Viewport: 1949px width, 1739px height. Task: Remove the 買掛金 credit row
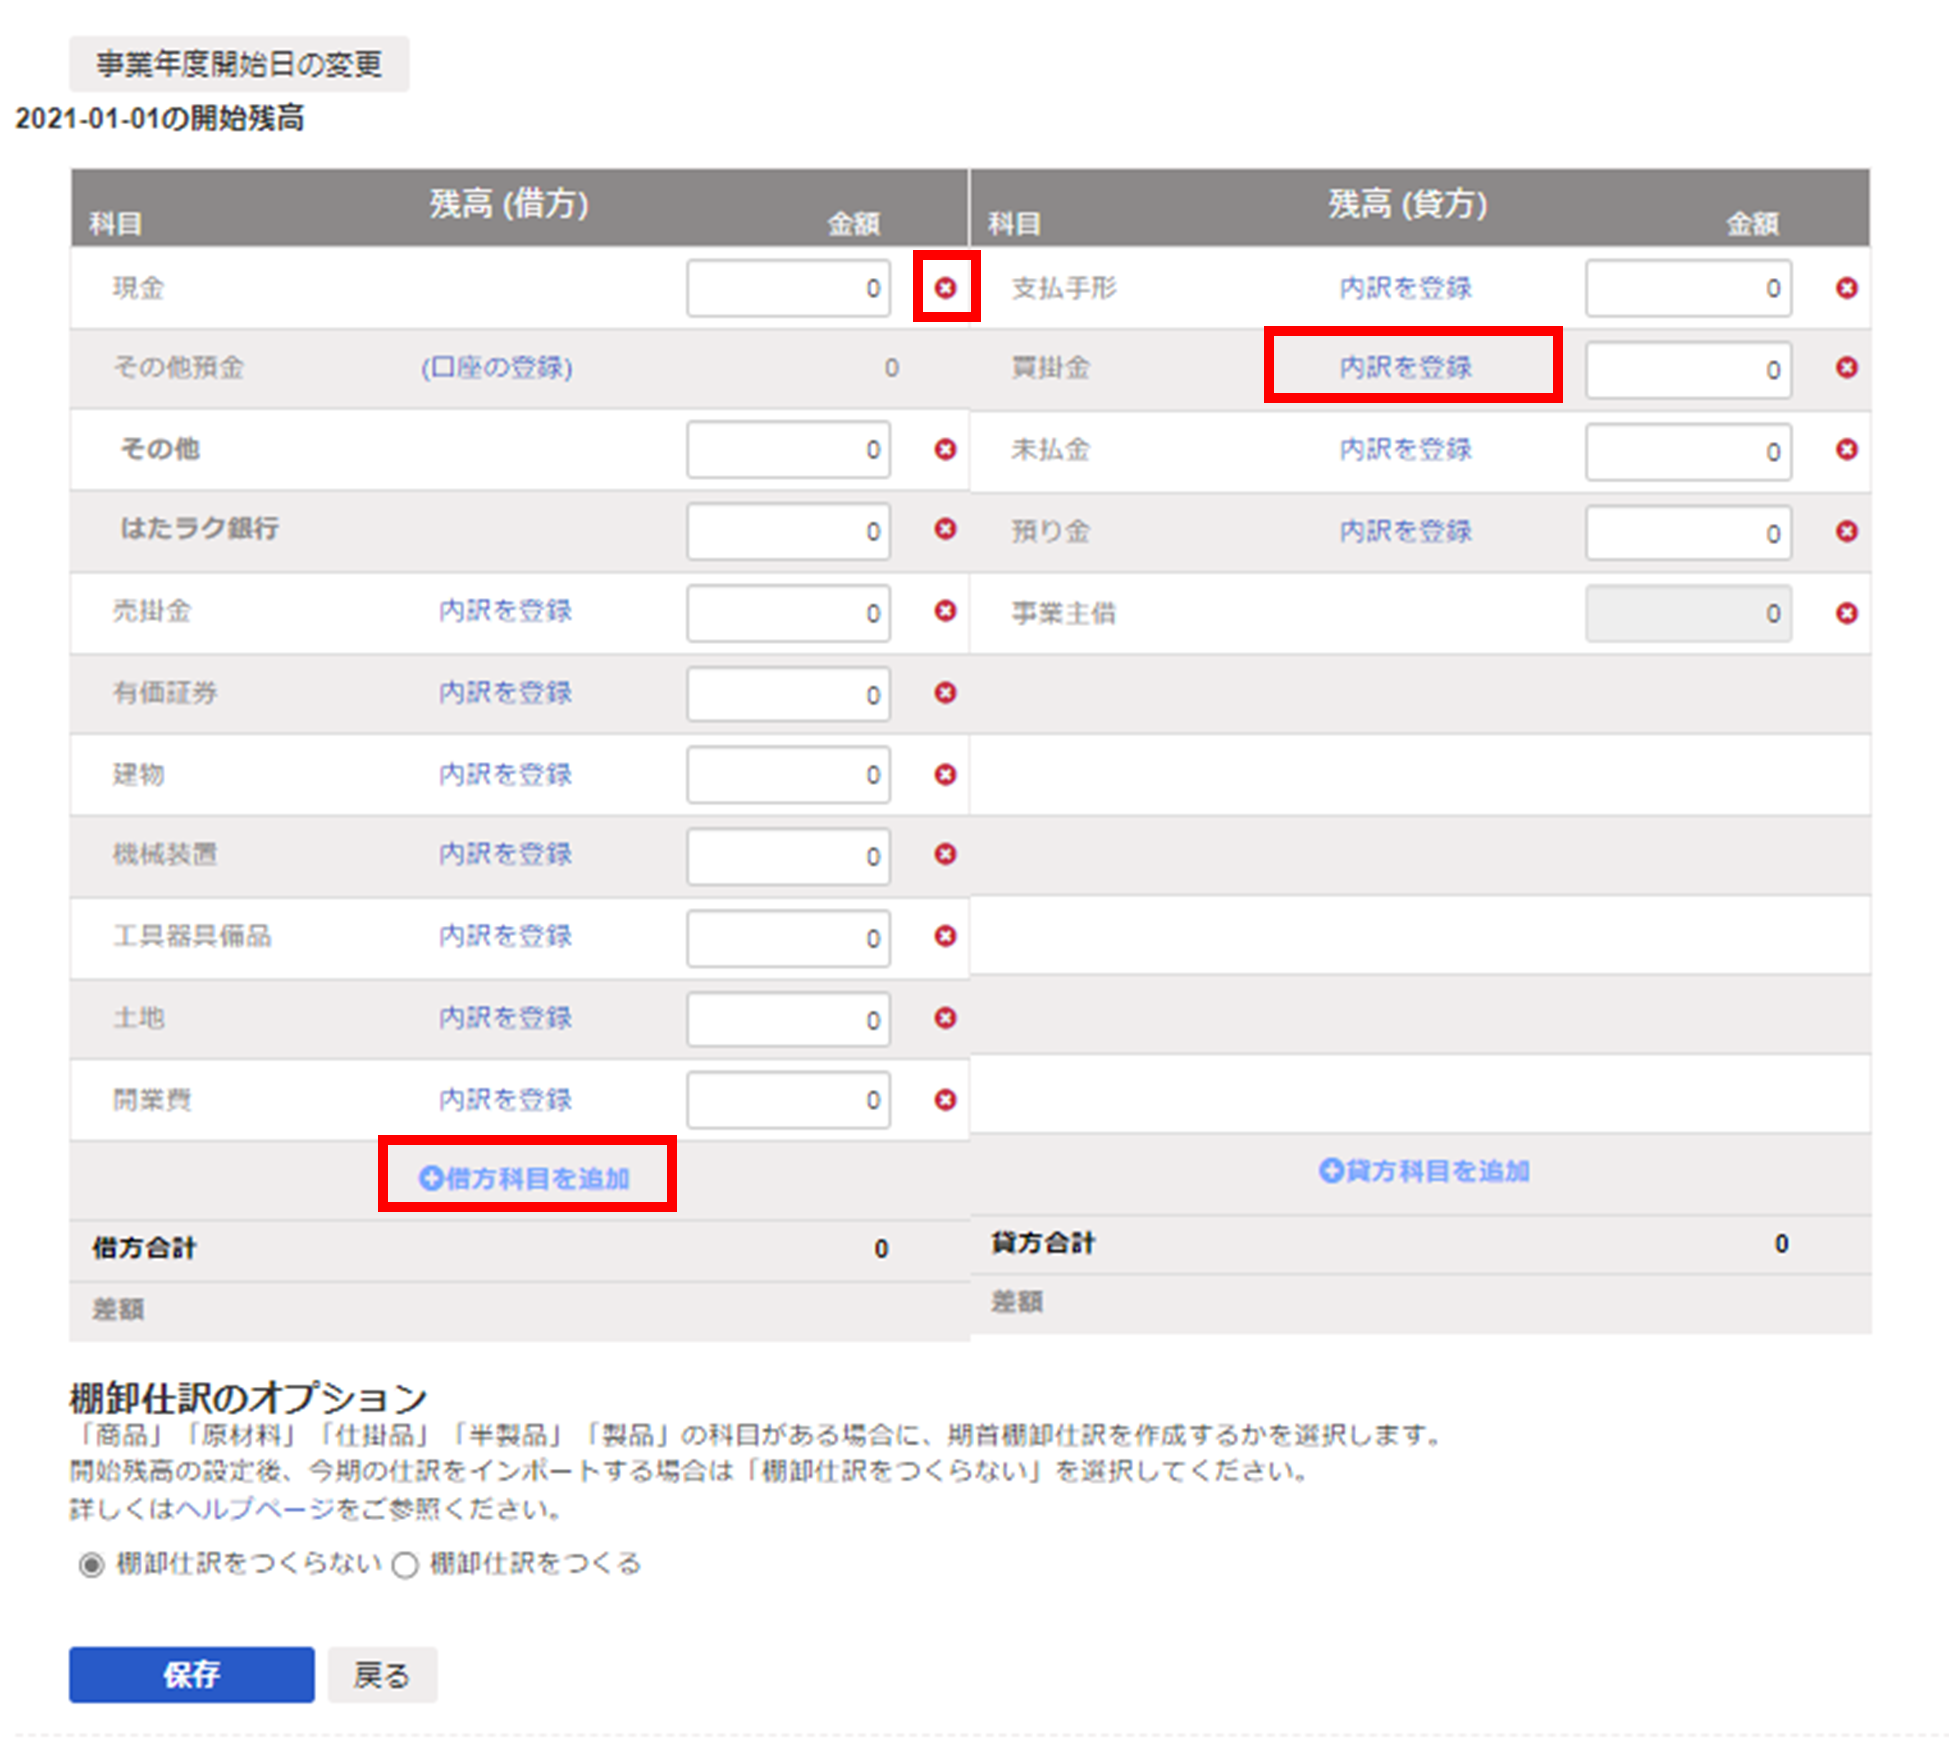[1847, 368]
